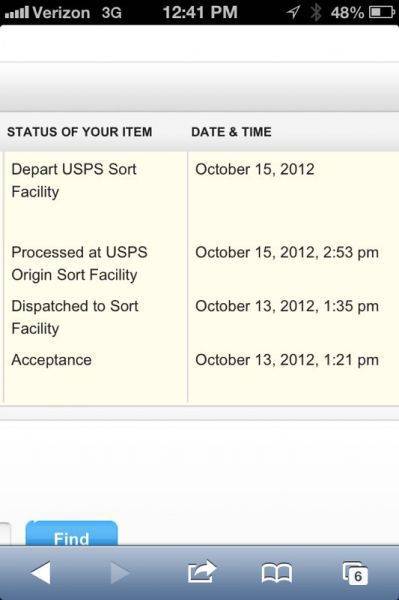Image resolution: width=399 pixels, height=600 pixels.
Task: Tap the location arrow status icon
Action: (x=293, y=12)
